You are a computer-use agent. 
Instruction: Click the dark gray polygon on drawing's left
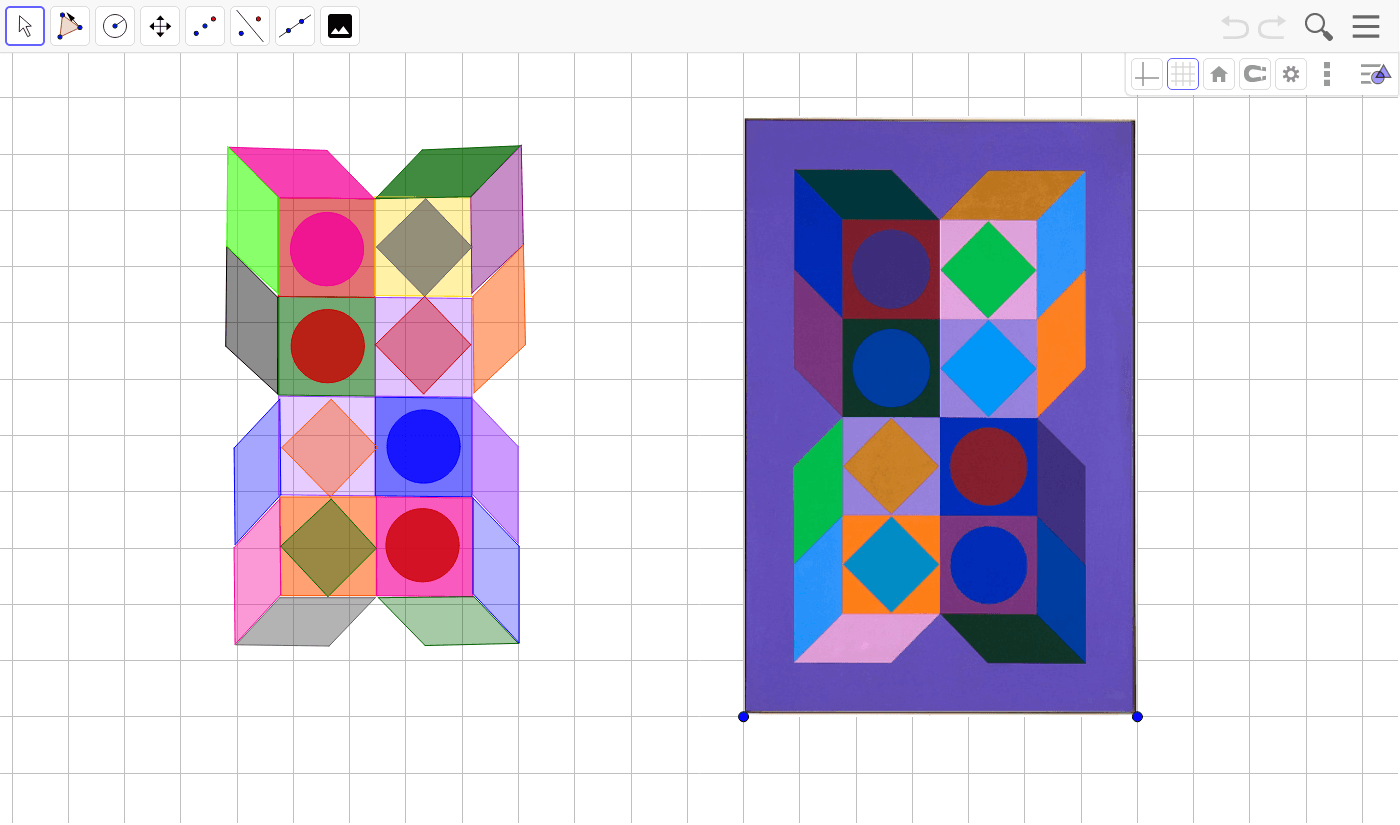click(x=251, y=320)
